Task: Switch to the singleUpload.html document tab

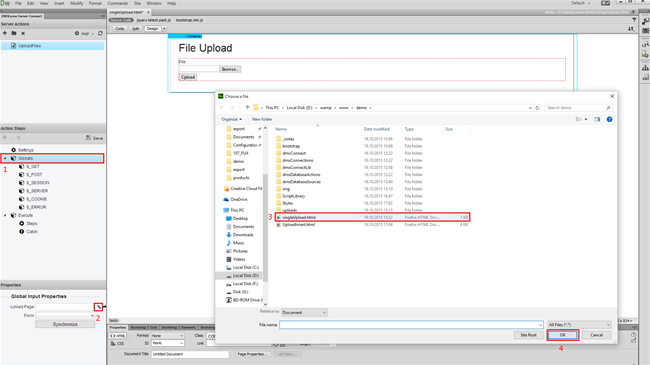Action: (126, 12)
